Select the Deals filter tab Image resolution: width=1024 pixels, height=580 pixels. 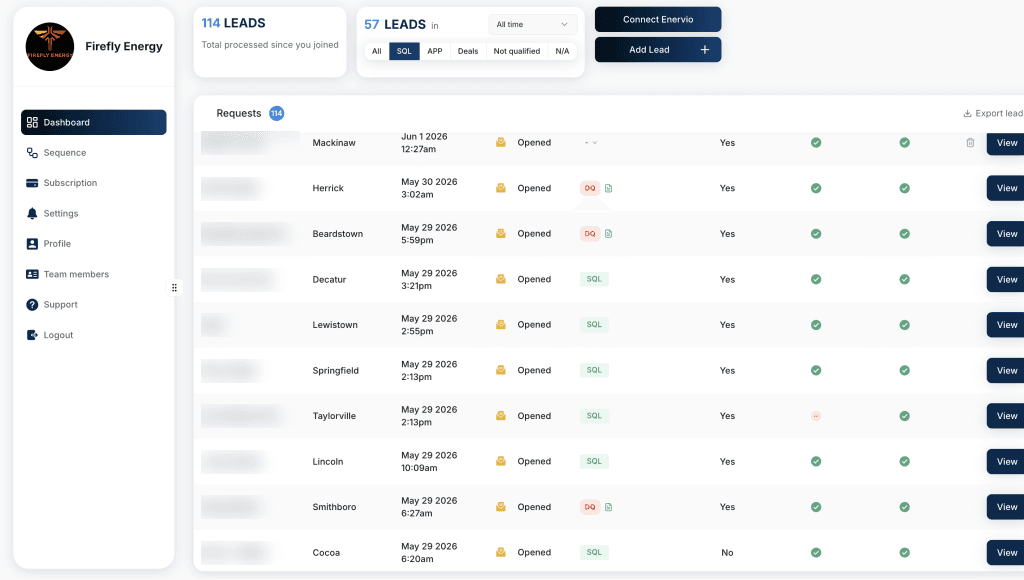pyautogui.click(x=468, y=51)
